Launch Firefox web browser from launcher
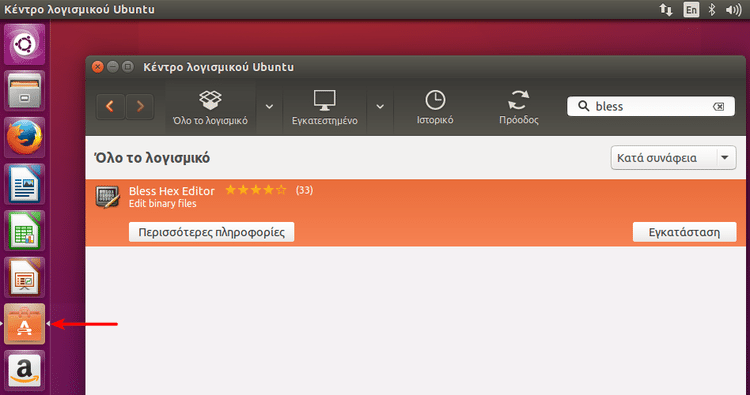The height and width of the screenshot is (395, 750). [24, 138]
